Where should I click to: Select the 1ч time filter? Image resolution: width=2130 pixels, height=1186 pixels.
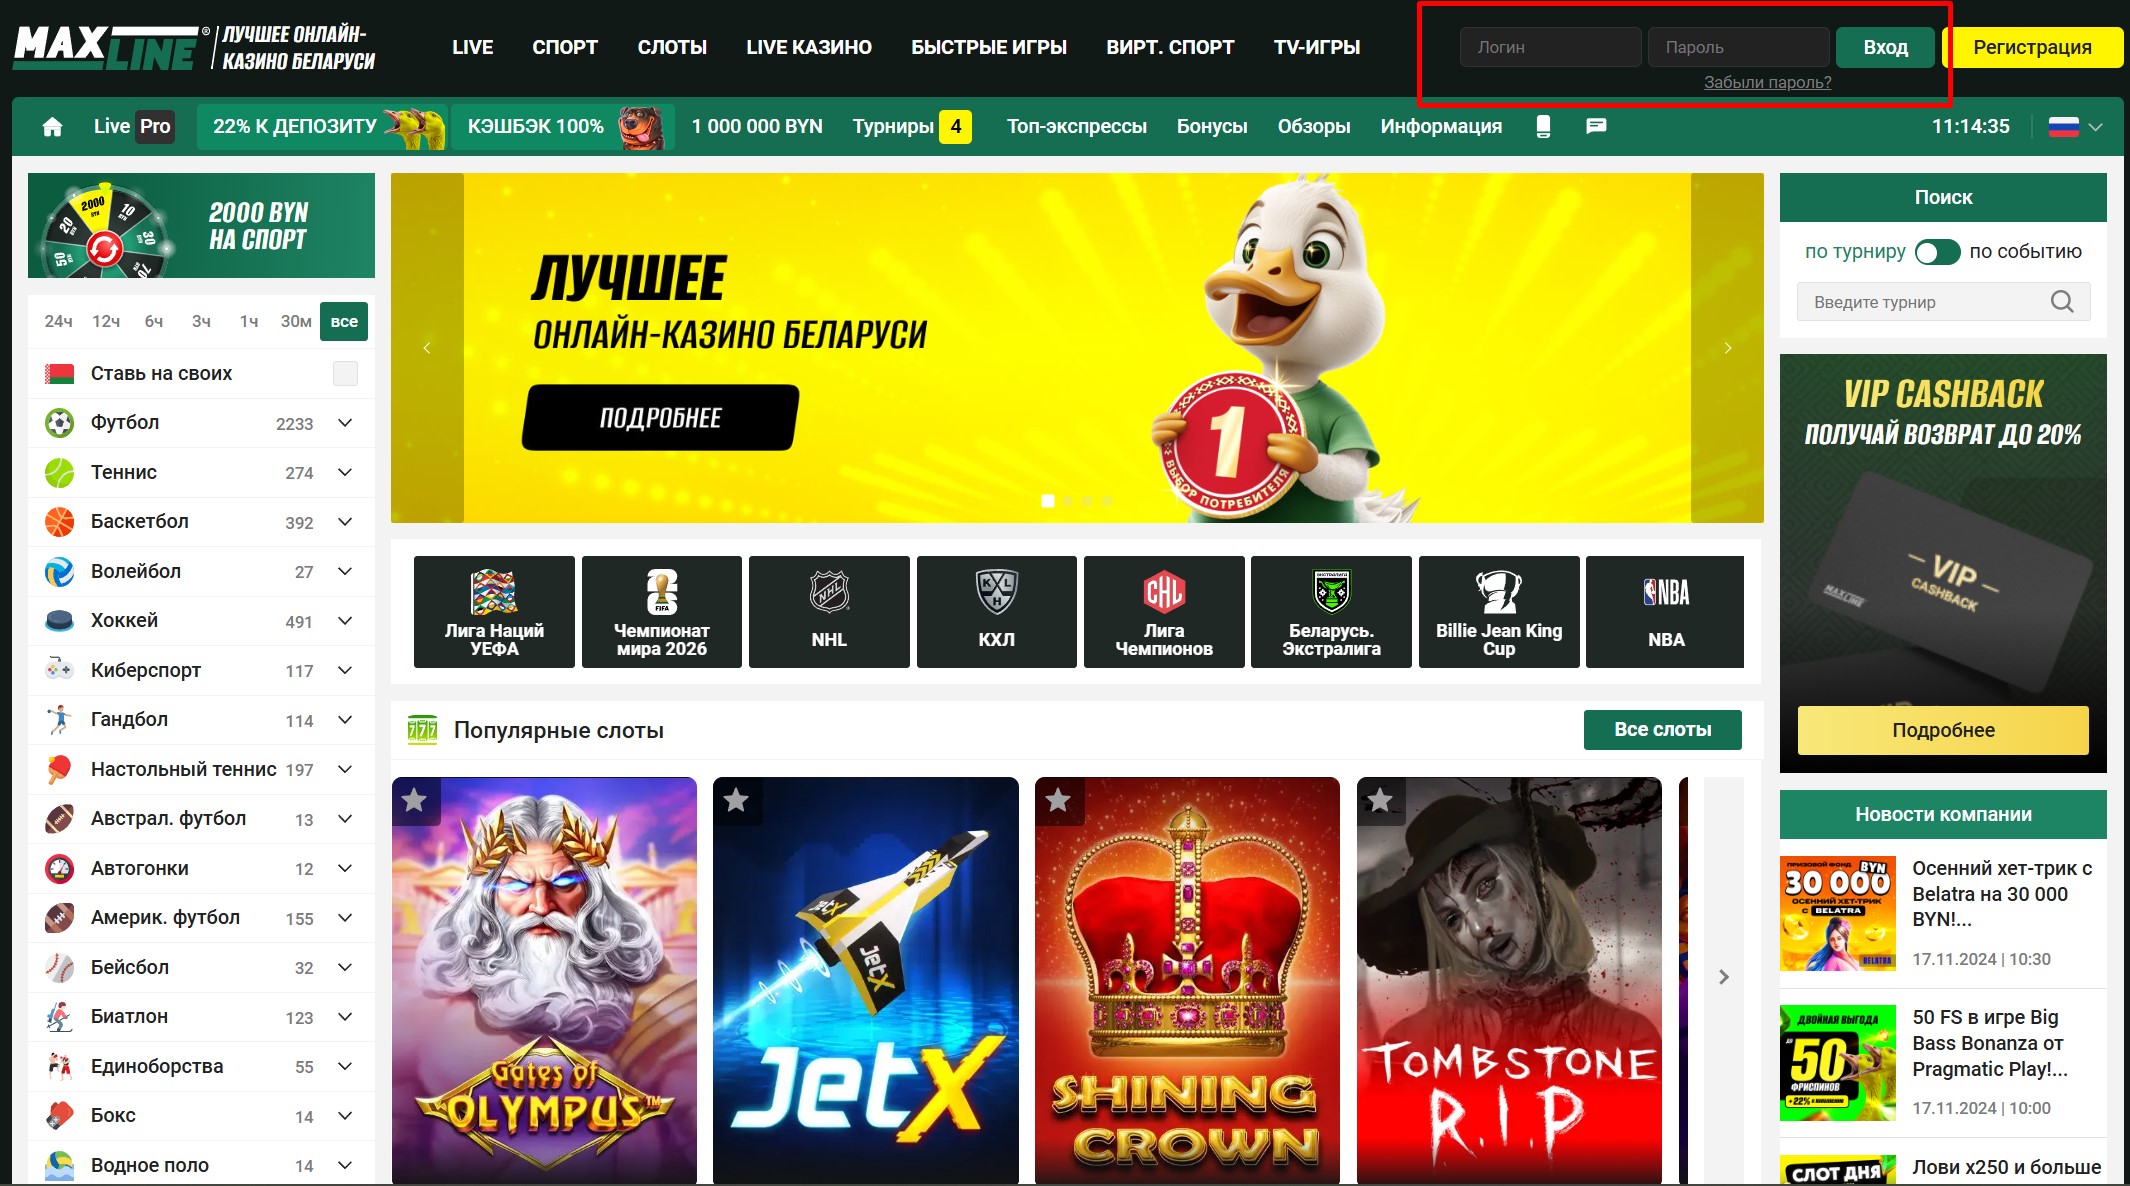click(x=249, y=321)
